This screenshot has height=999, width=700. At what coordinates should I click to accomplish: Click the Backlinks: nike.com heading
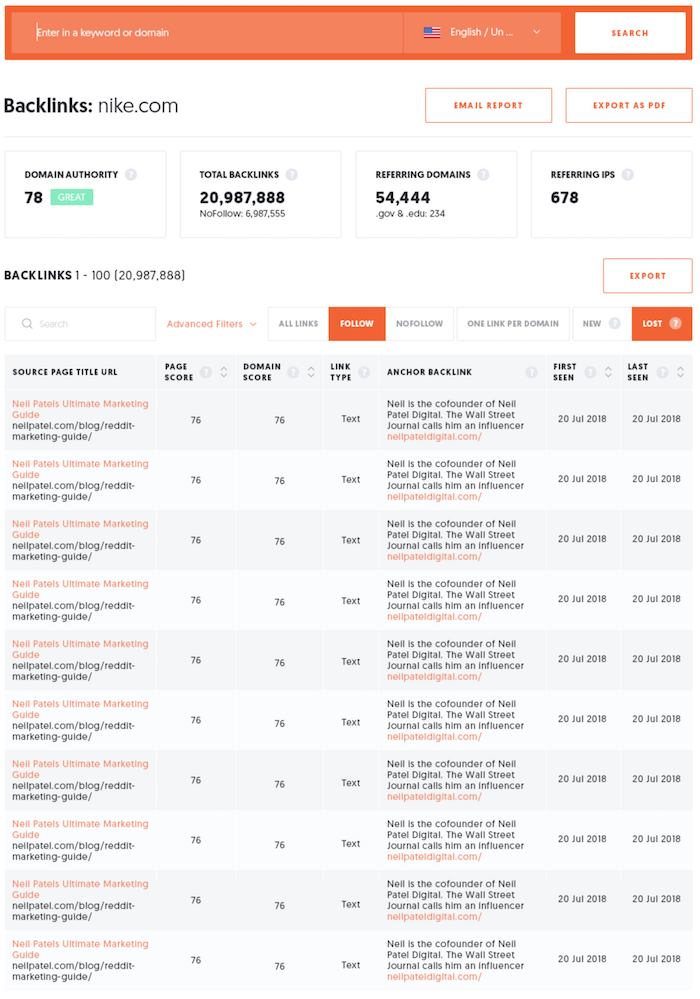[91, 106]
